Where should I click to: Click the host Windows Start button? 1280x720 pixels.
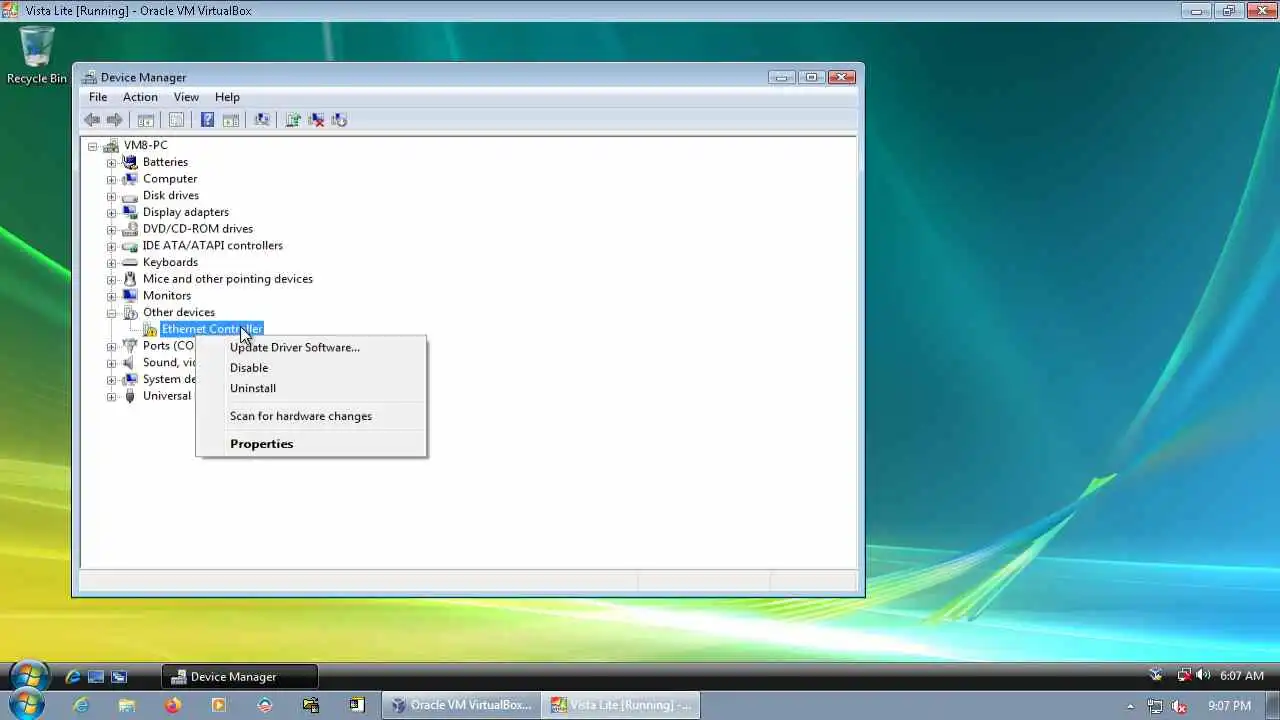pos(27,705)
